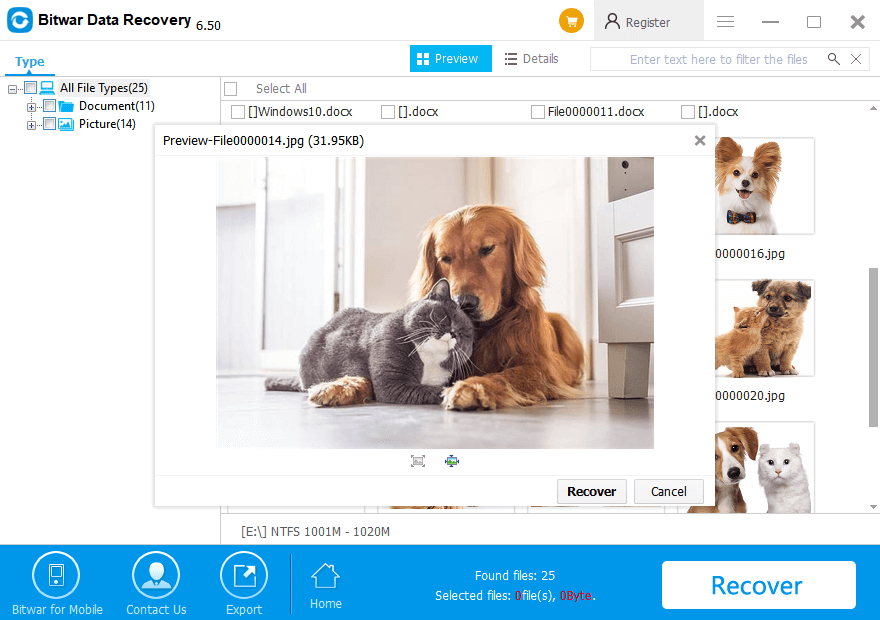Maximize the Bitwar window
Image resolution: width=880 pixels, height=620 pixels.
click(x=814, y=22)
